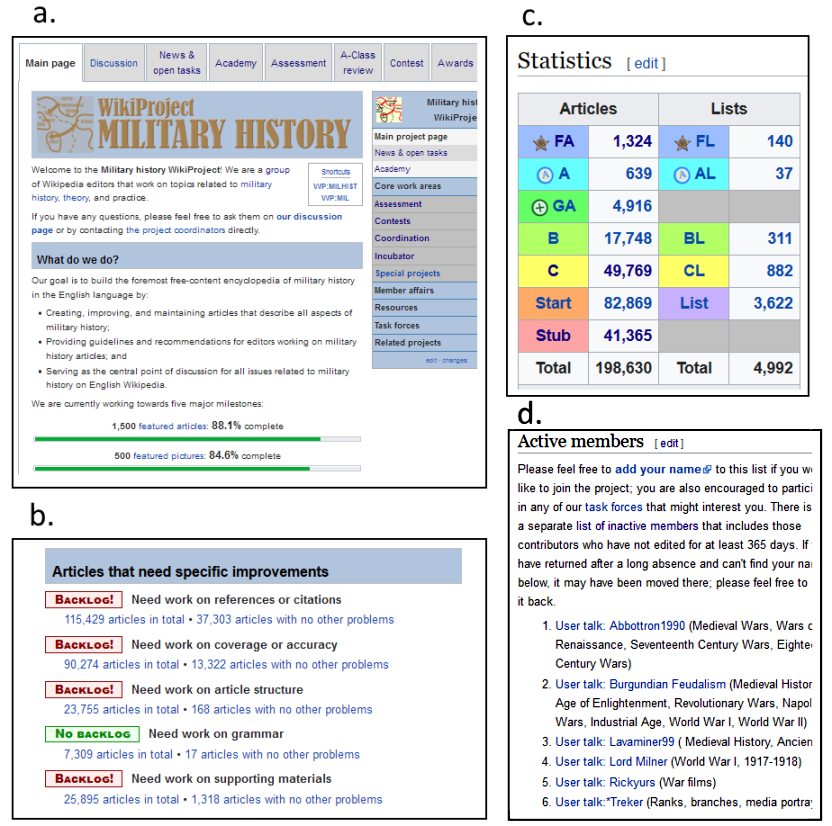Click the 'No backlog' badge beside grammar
Viewport: 832px width, 826px height.
[92, 734]
